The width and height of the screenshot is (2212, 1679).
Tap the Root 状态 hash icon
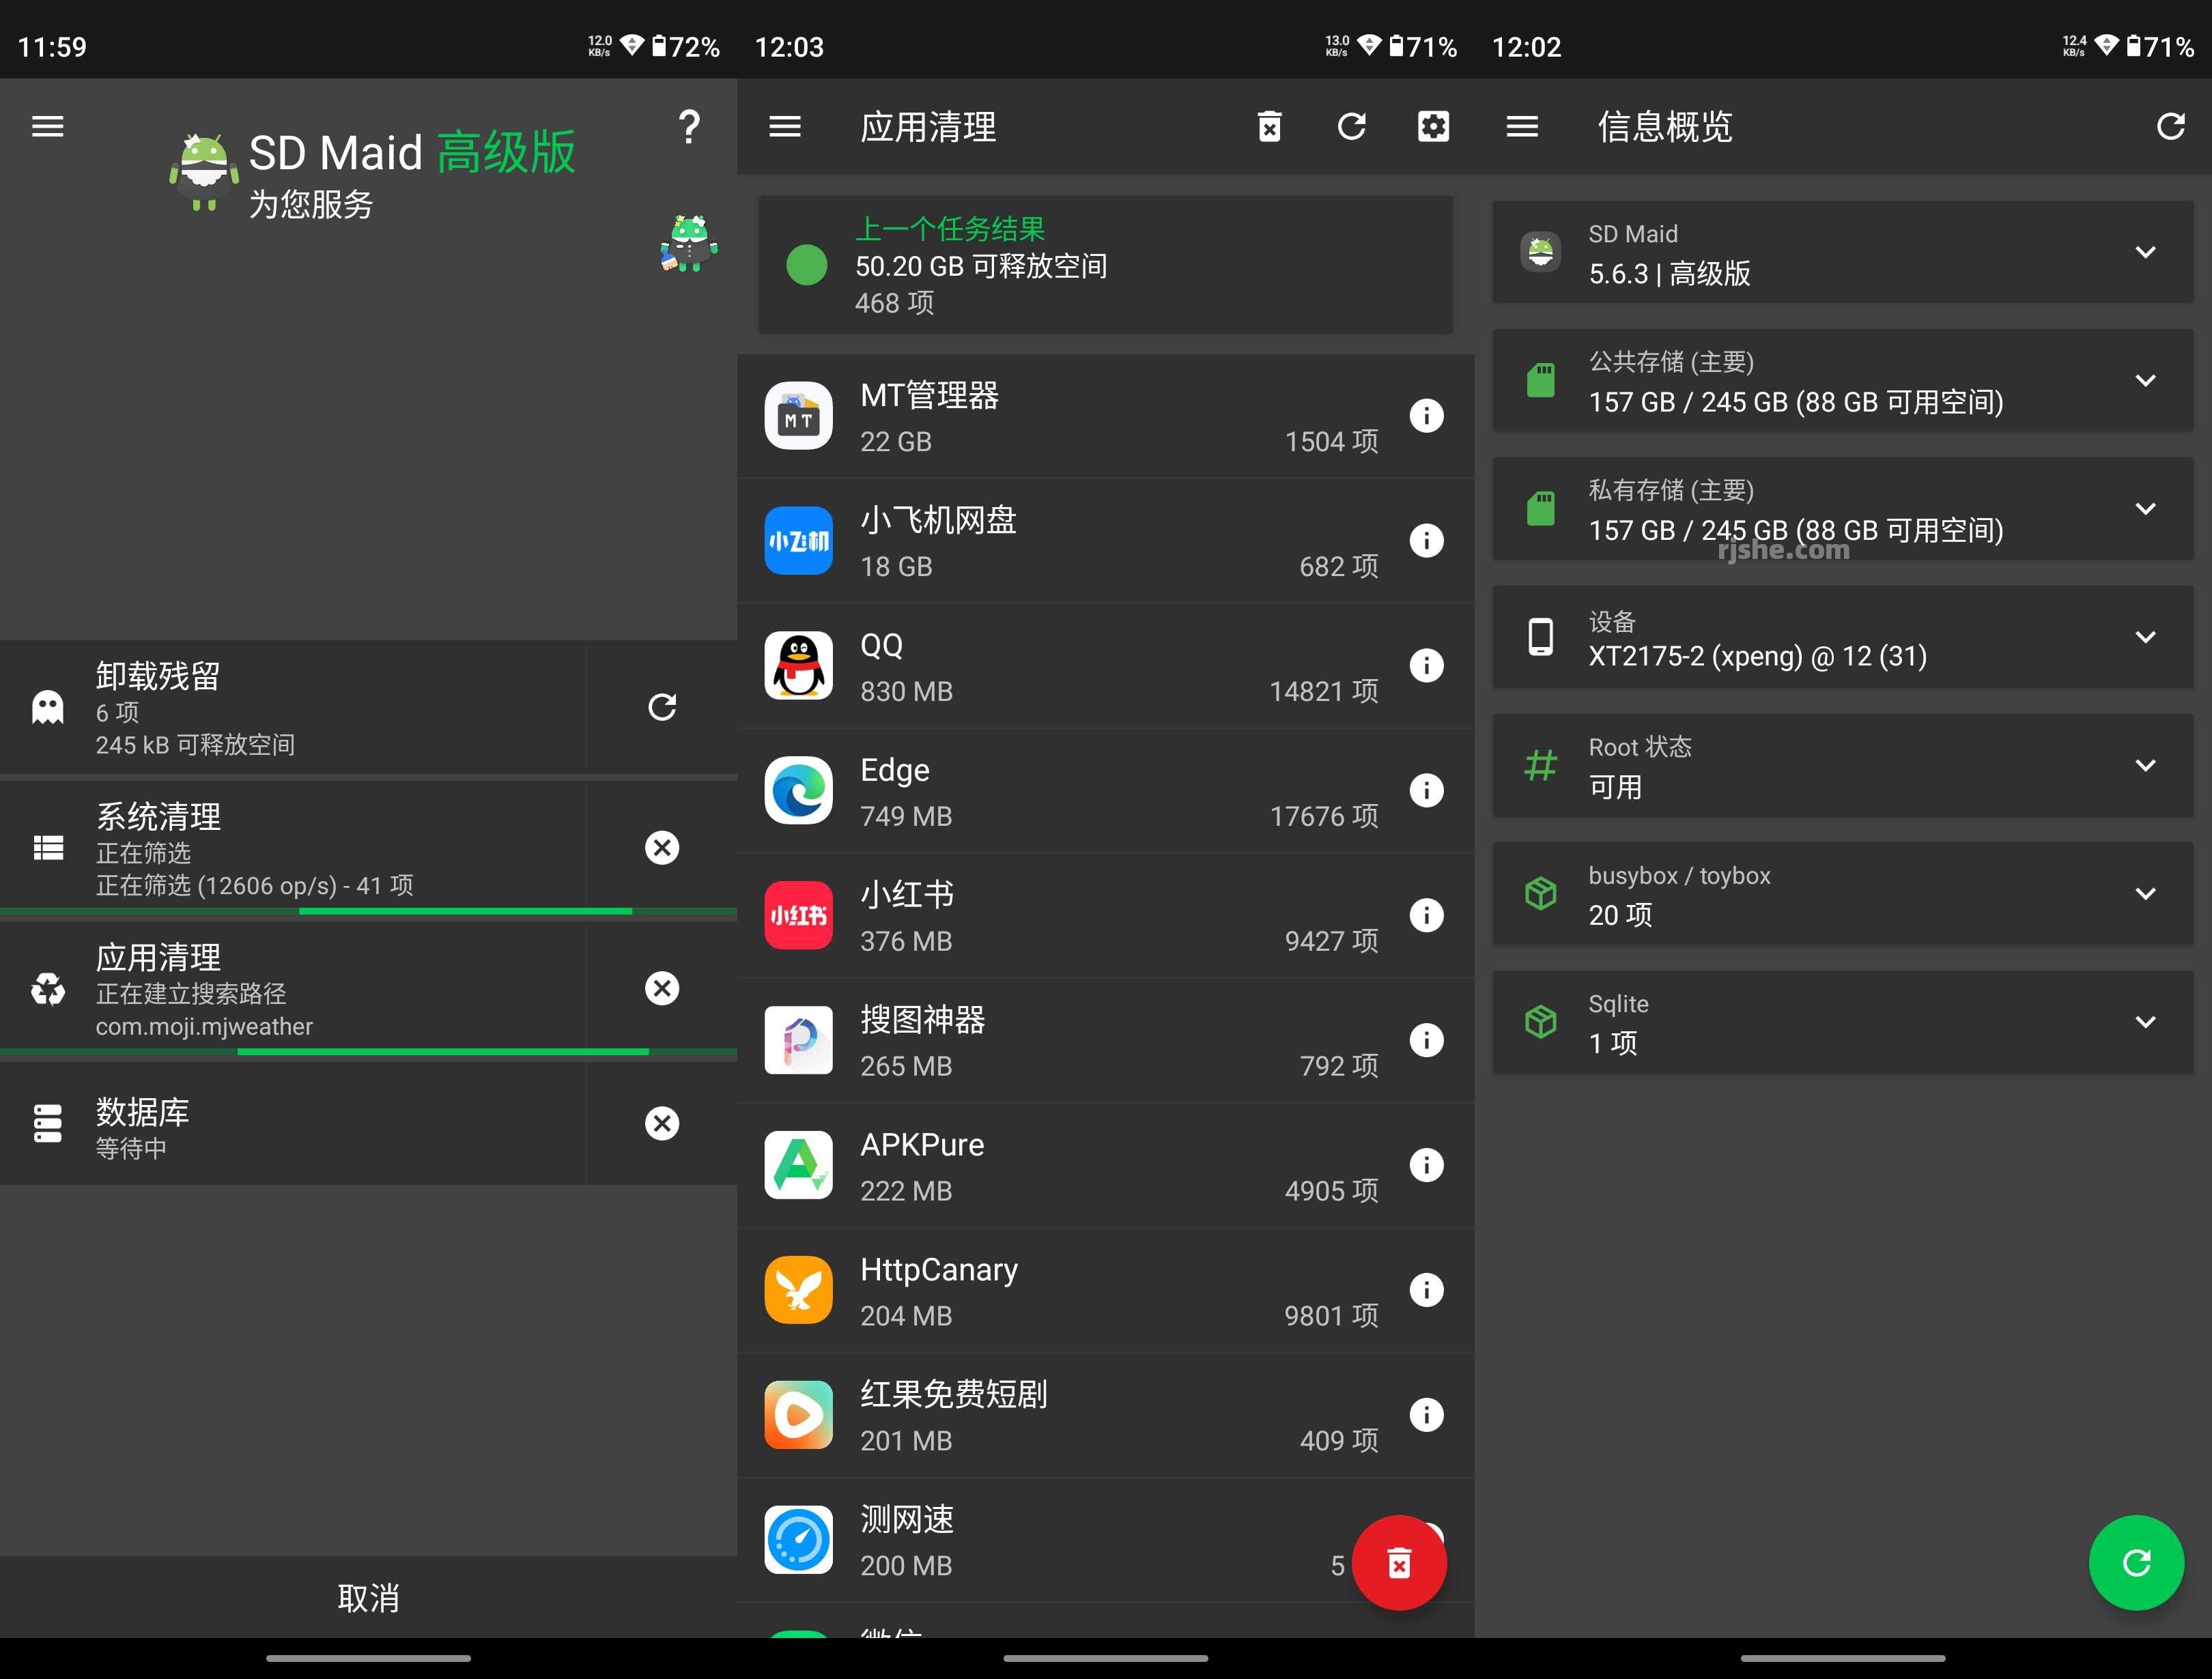(1541, 766)
